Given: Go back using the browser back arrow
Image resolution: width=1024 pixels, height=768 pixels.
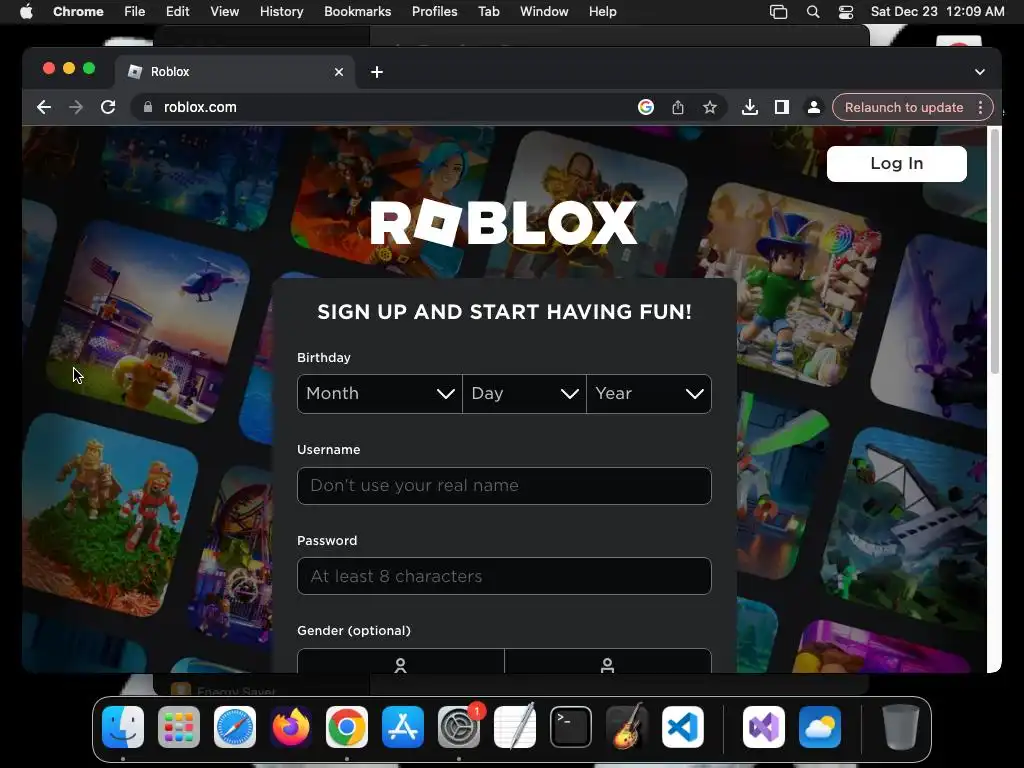Looking at the screenshot, I should [44, 107].
